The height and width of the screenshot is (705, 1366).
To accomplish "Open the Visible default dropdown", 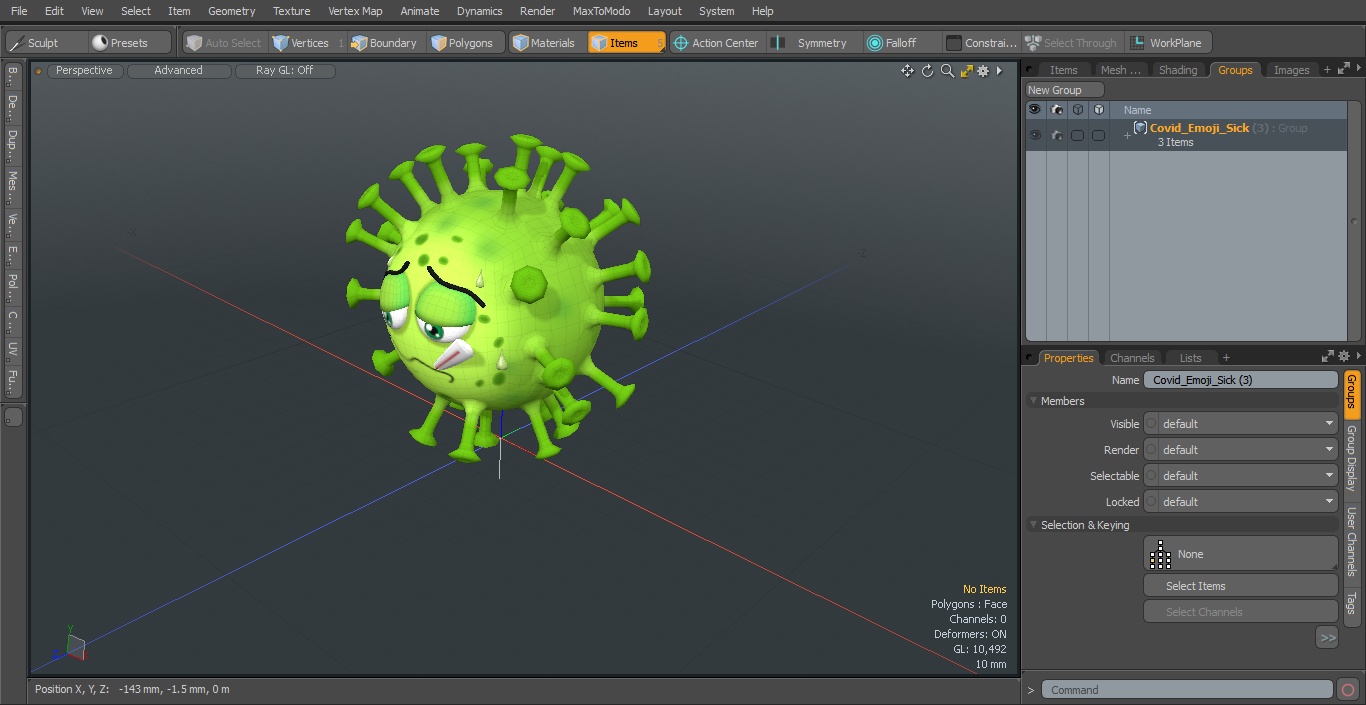I will pos(1248,424).
